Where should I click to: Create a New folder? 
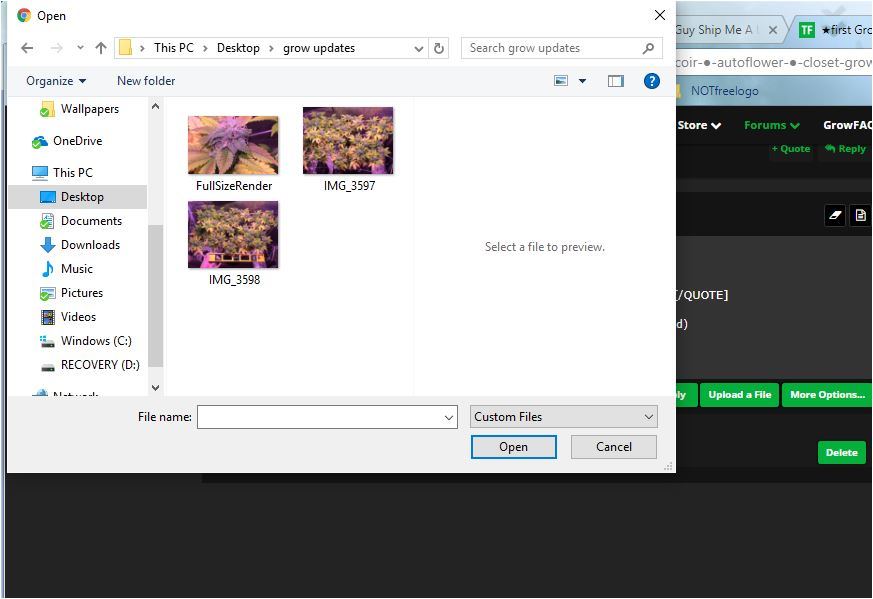click(x=146, y=81)
